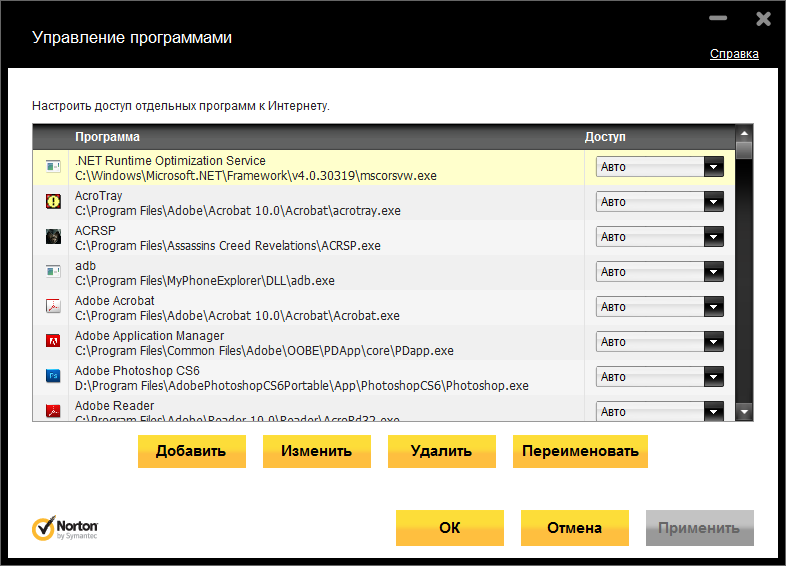
Task: Click the Добавить button
Action: 191,451
